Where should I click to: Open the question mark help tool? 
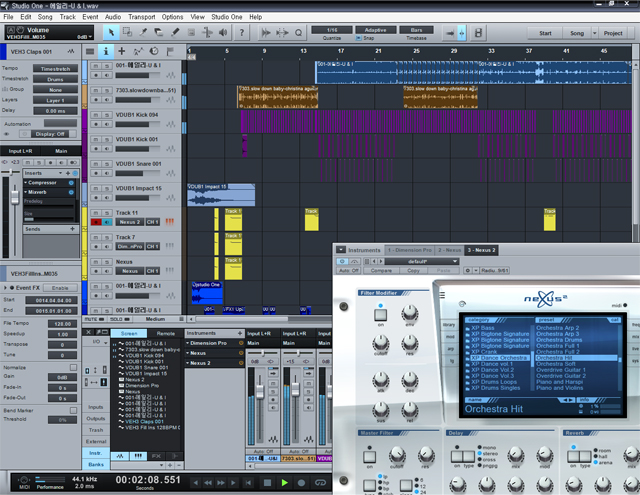tap(242, 32)
